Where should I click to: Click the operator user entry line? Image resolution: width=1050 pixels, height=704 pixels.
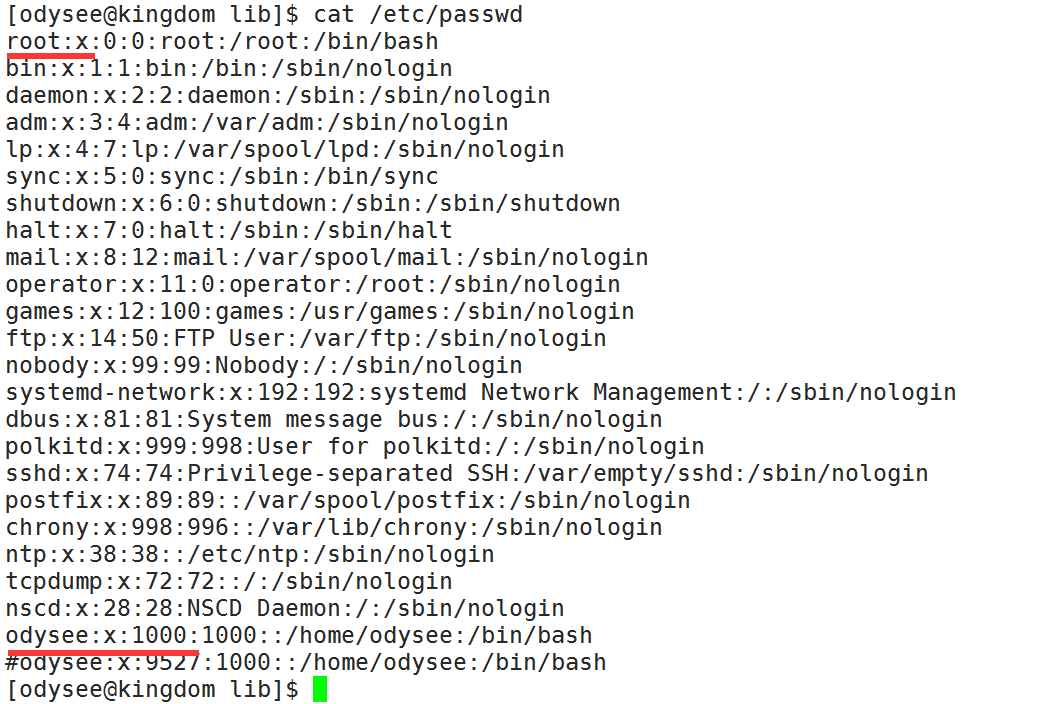coord(313,285)
